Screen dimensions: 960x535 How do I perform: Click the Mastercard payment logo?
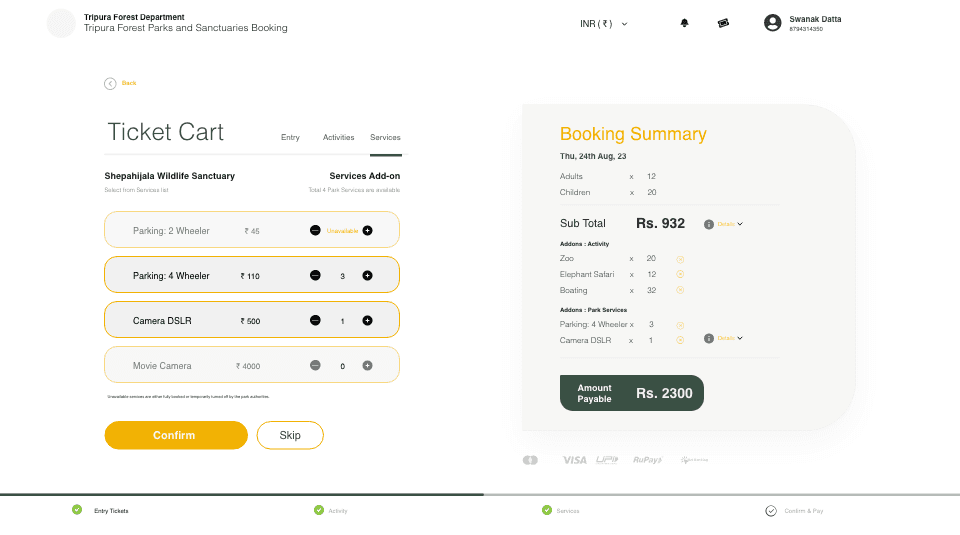pyautogui.click(x=530, y=460)
